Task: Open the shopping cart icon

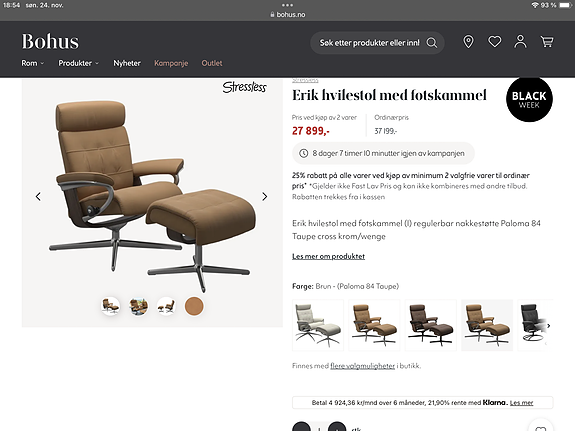Action: pyautogui.click(x=547, y=42)
